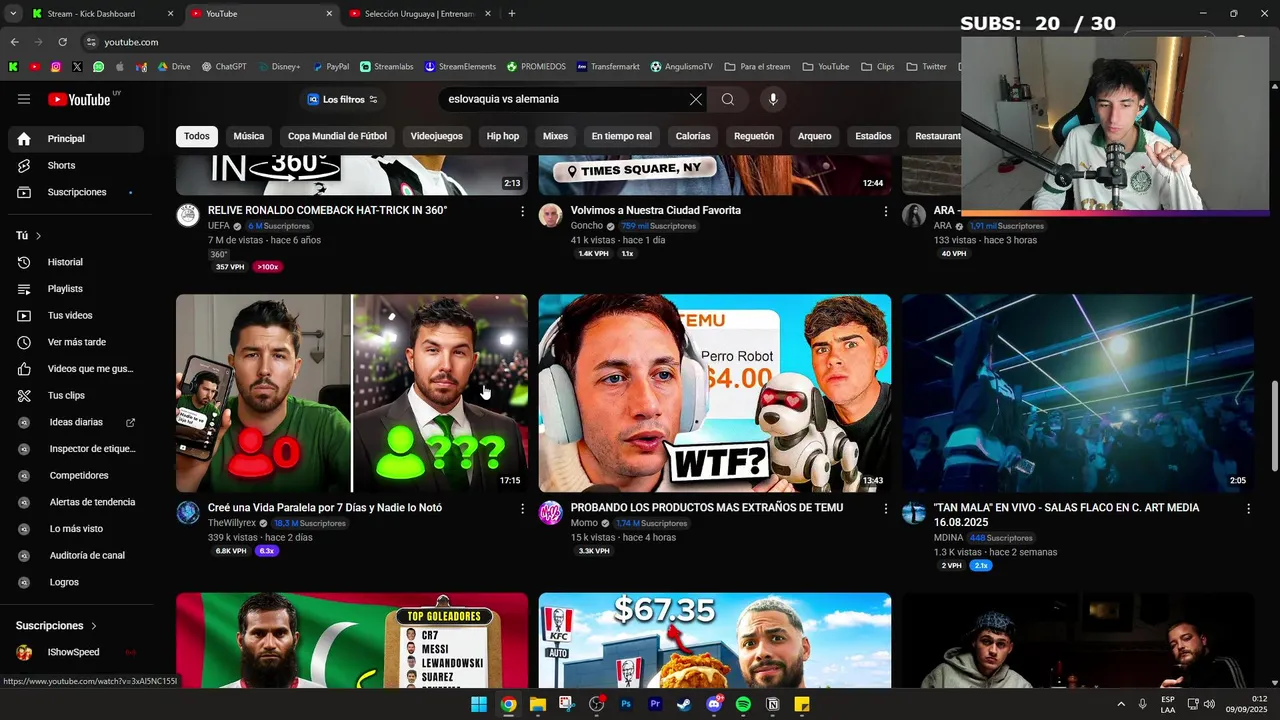Image resolution: width=1280 pixels, height=720 pixels.
Task: Open Videos que me gustan in the sidebar
Action: [x=75, y=369]
